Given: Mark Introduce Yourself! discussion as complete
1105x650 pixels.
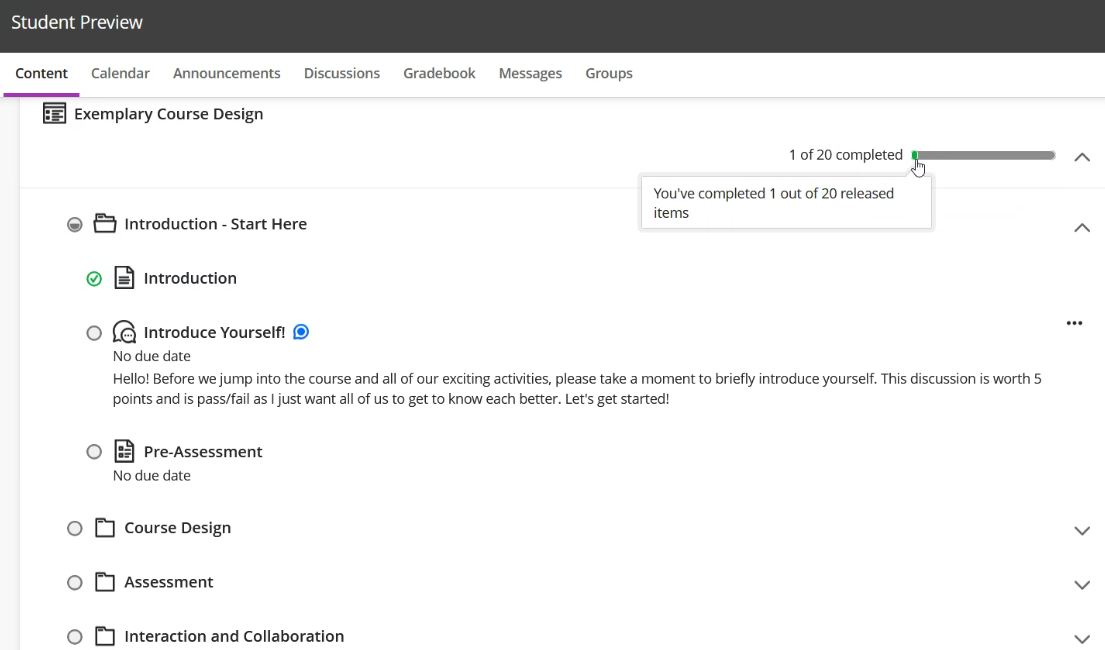Looking at the screenshot, I should (94, 333).
